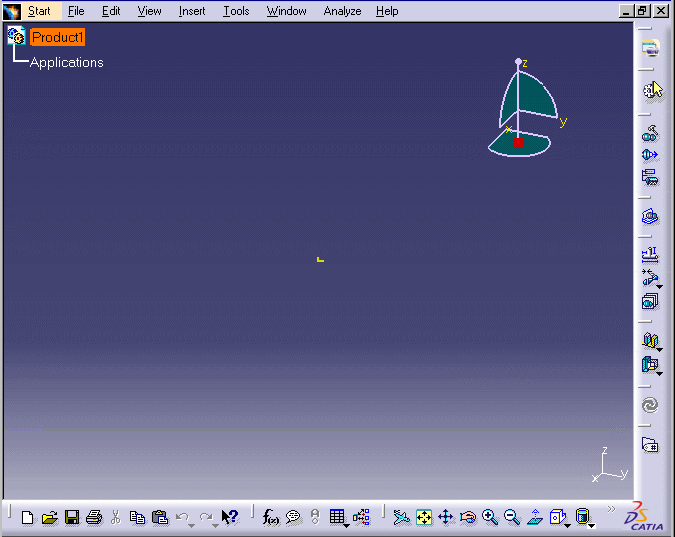Viewport: 675px width, 537px height.
Task: Expand the view mode shading dropdown
Action: (592, 525)
